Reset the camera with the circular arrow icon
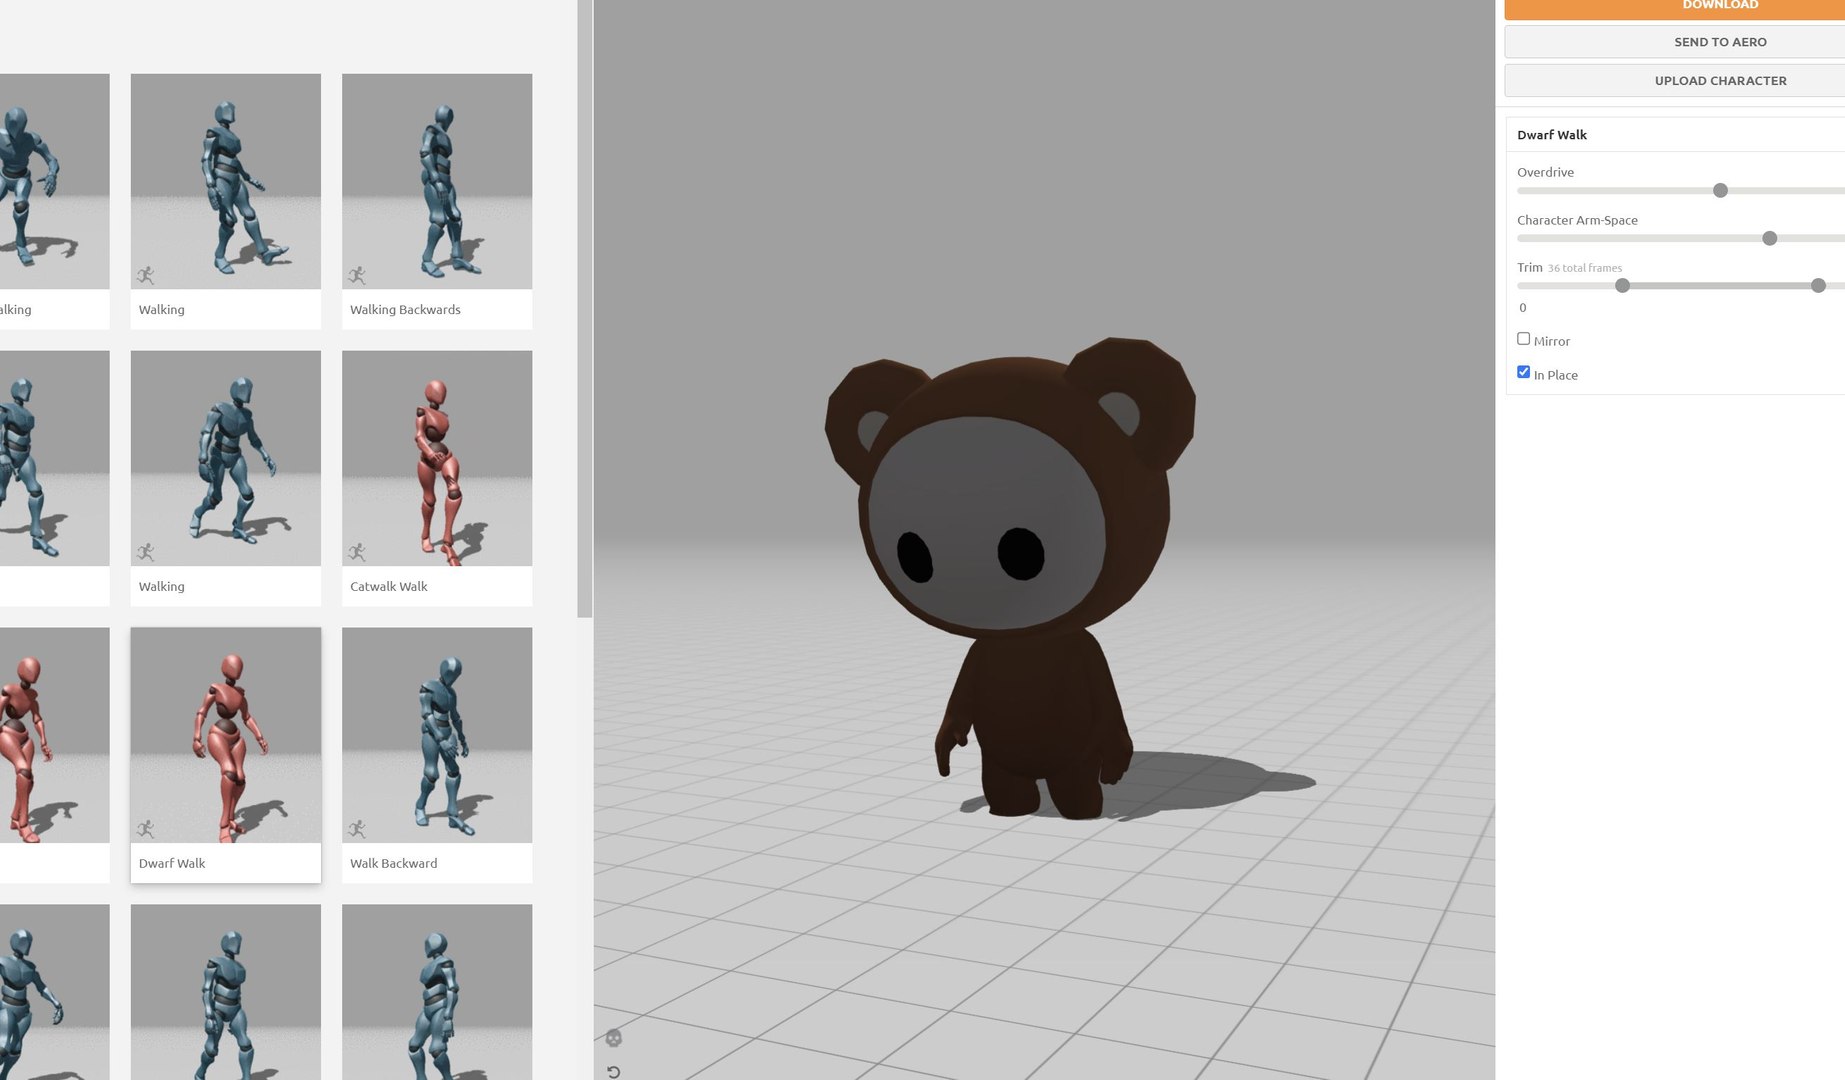 [x=614, y=1072]
